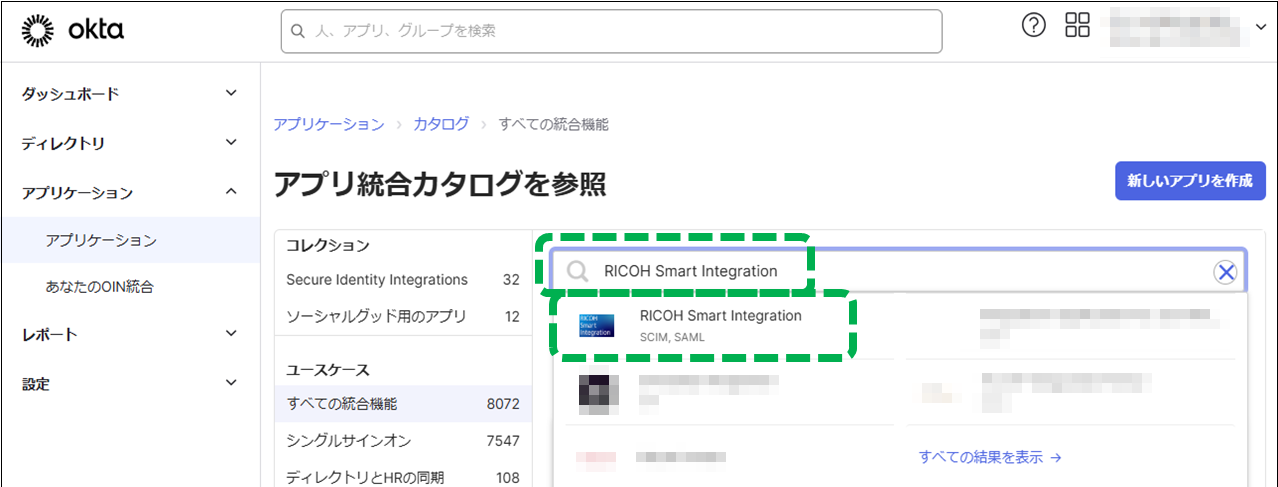Clear the catalog search with X icon
This screenshot has height=487, width=1278.
(x=1225, y=271)
